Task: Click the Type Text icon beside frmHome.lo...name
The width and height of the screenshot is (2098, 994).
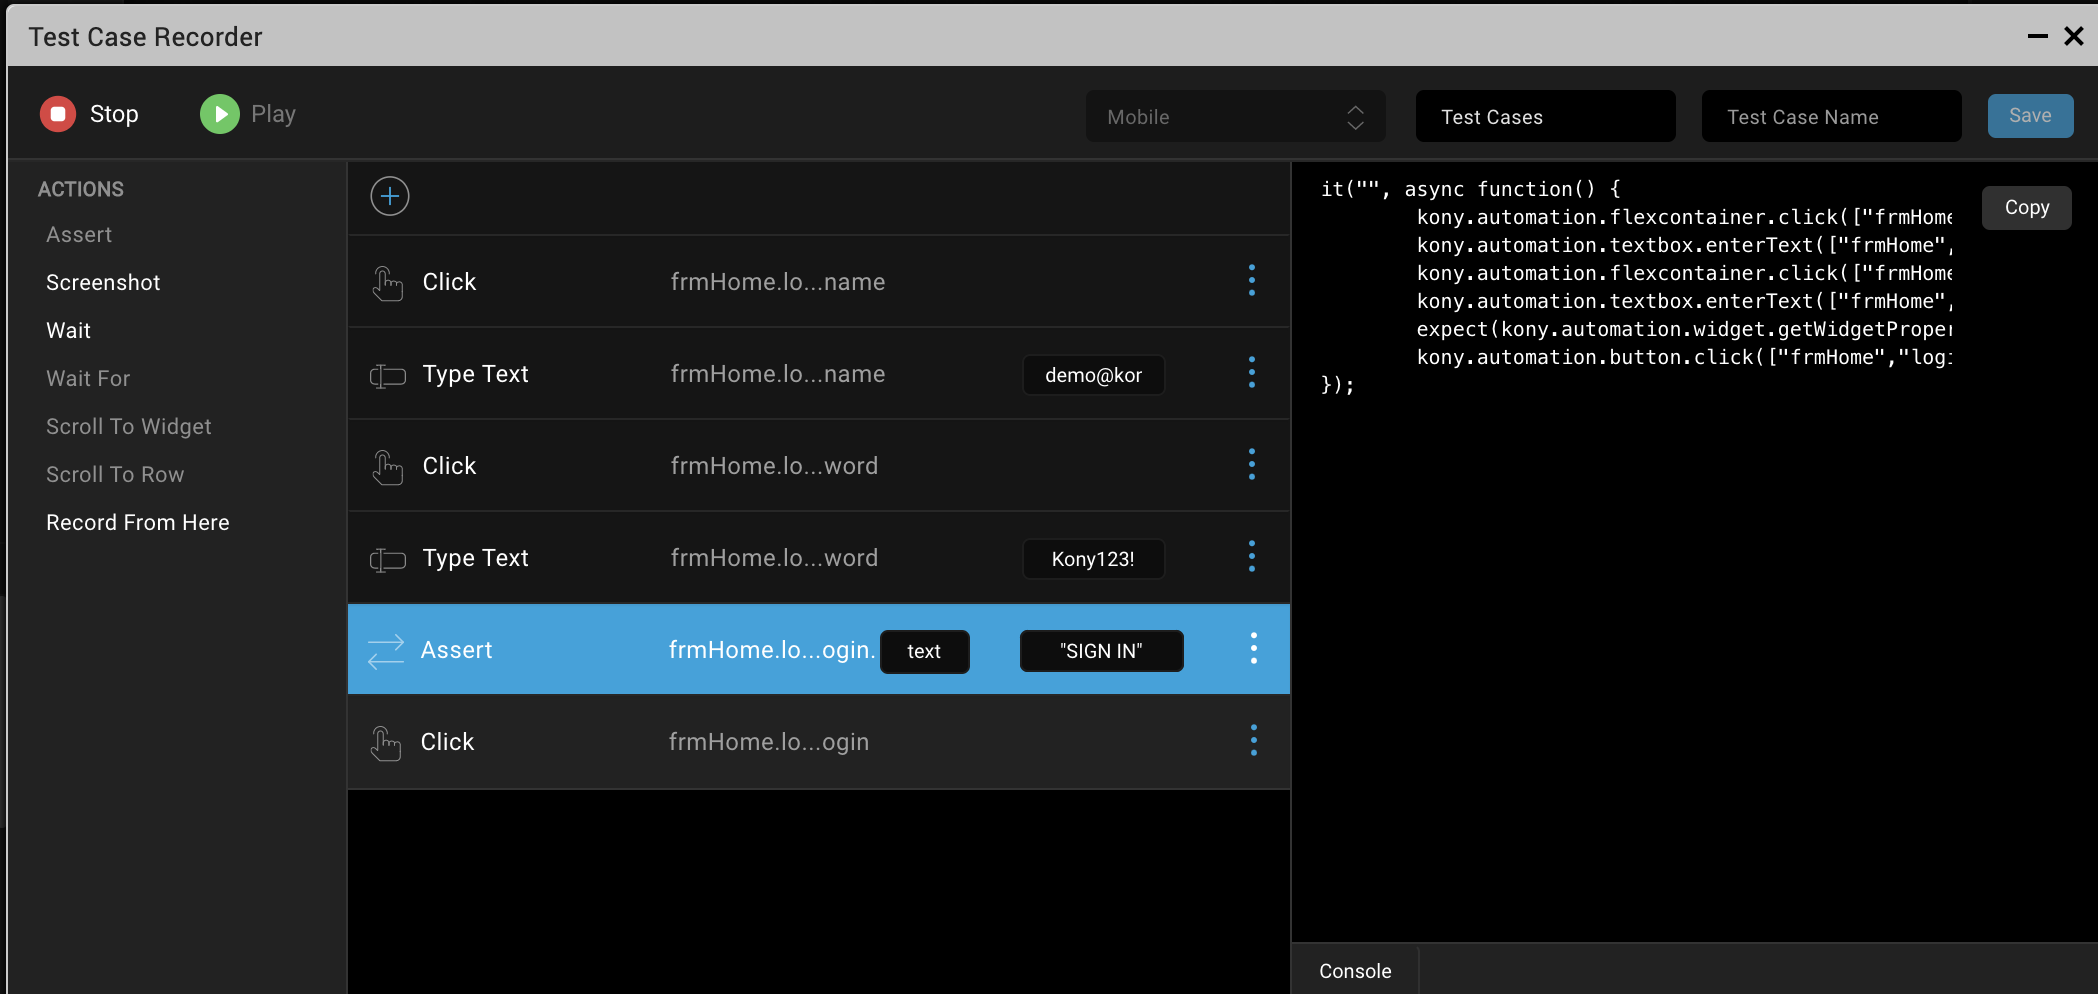Action: [386, 373]
